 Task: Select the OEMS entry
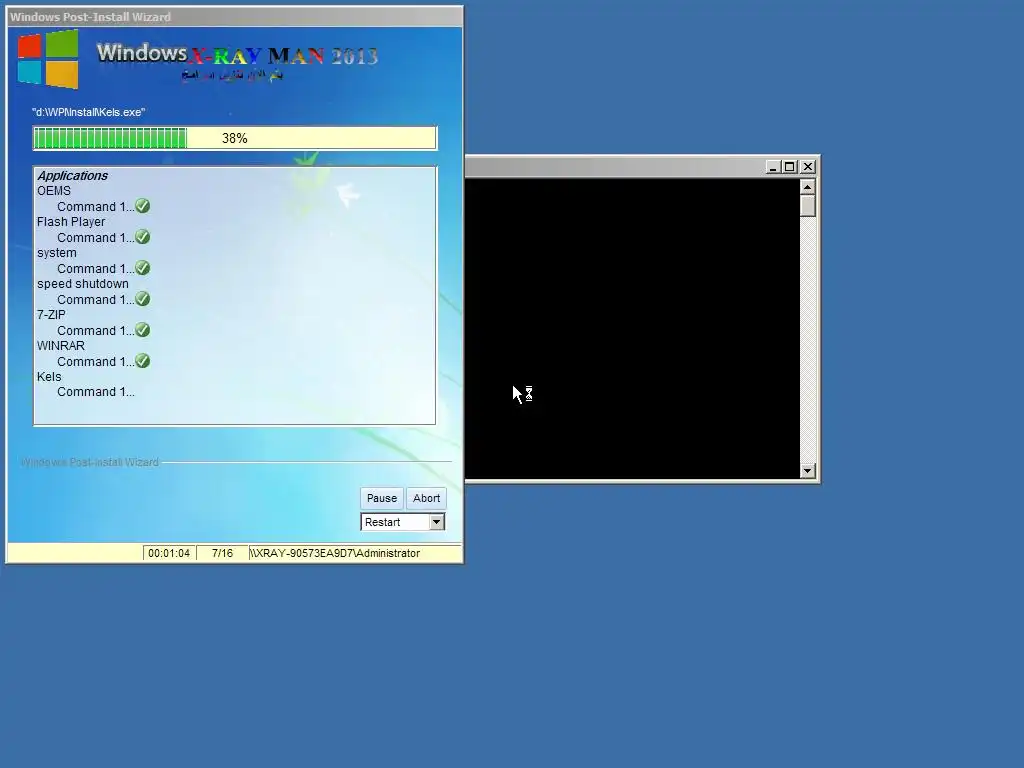pyautogui.click(x=54, y=191)
